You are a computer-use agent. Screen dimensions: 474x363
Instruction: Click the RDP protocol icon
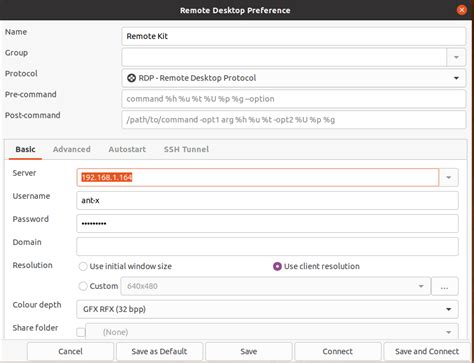coord(131,78)
